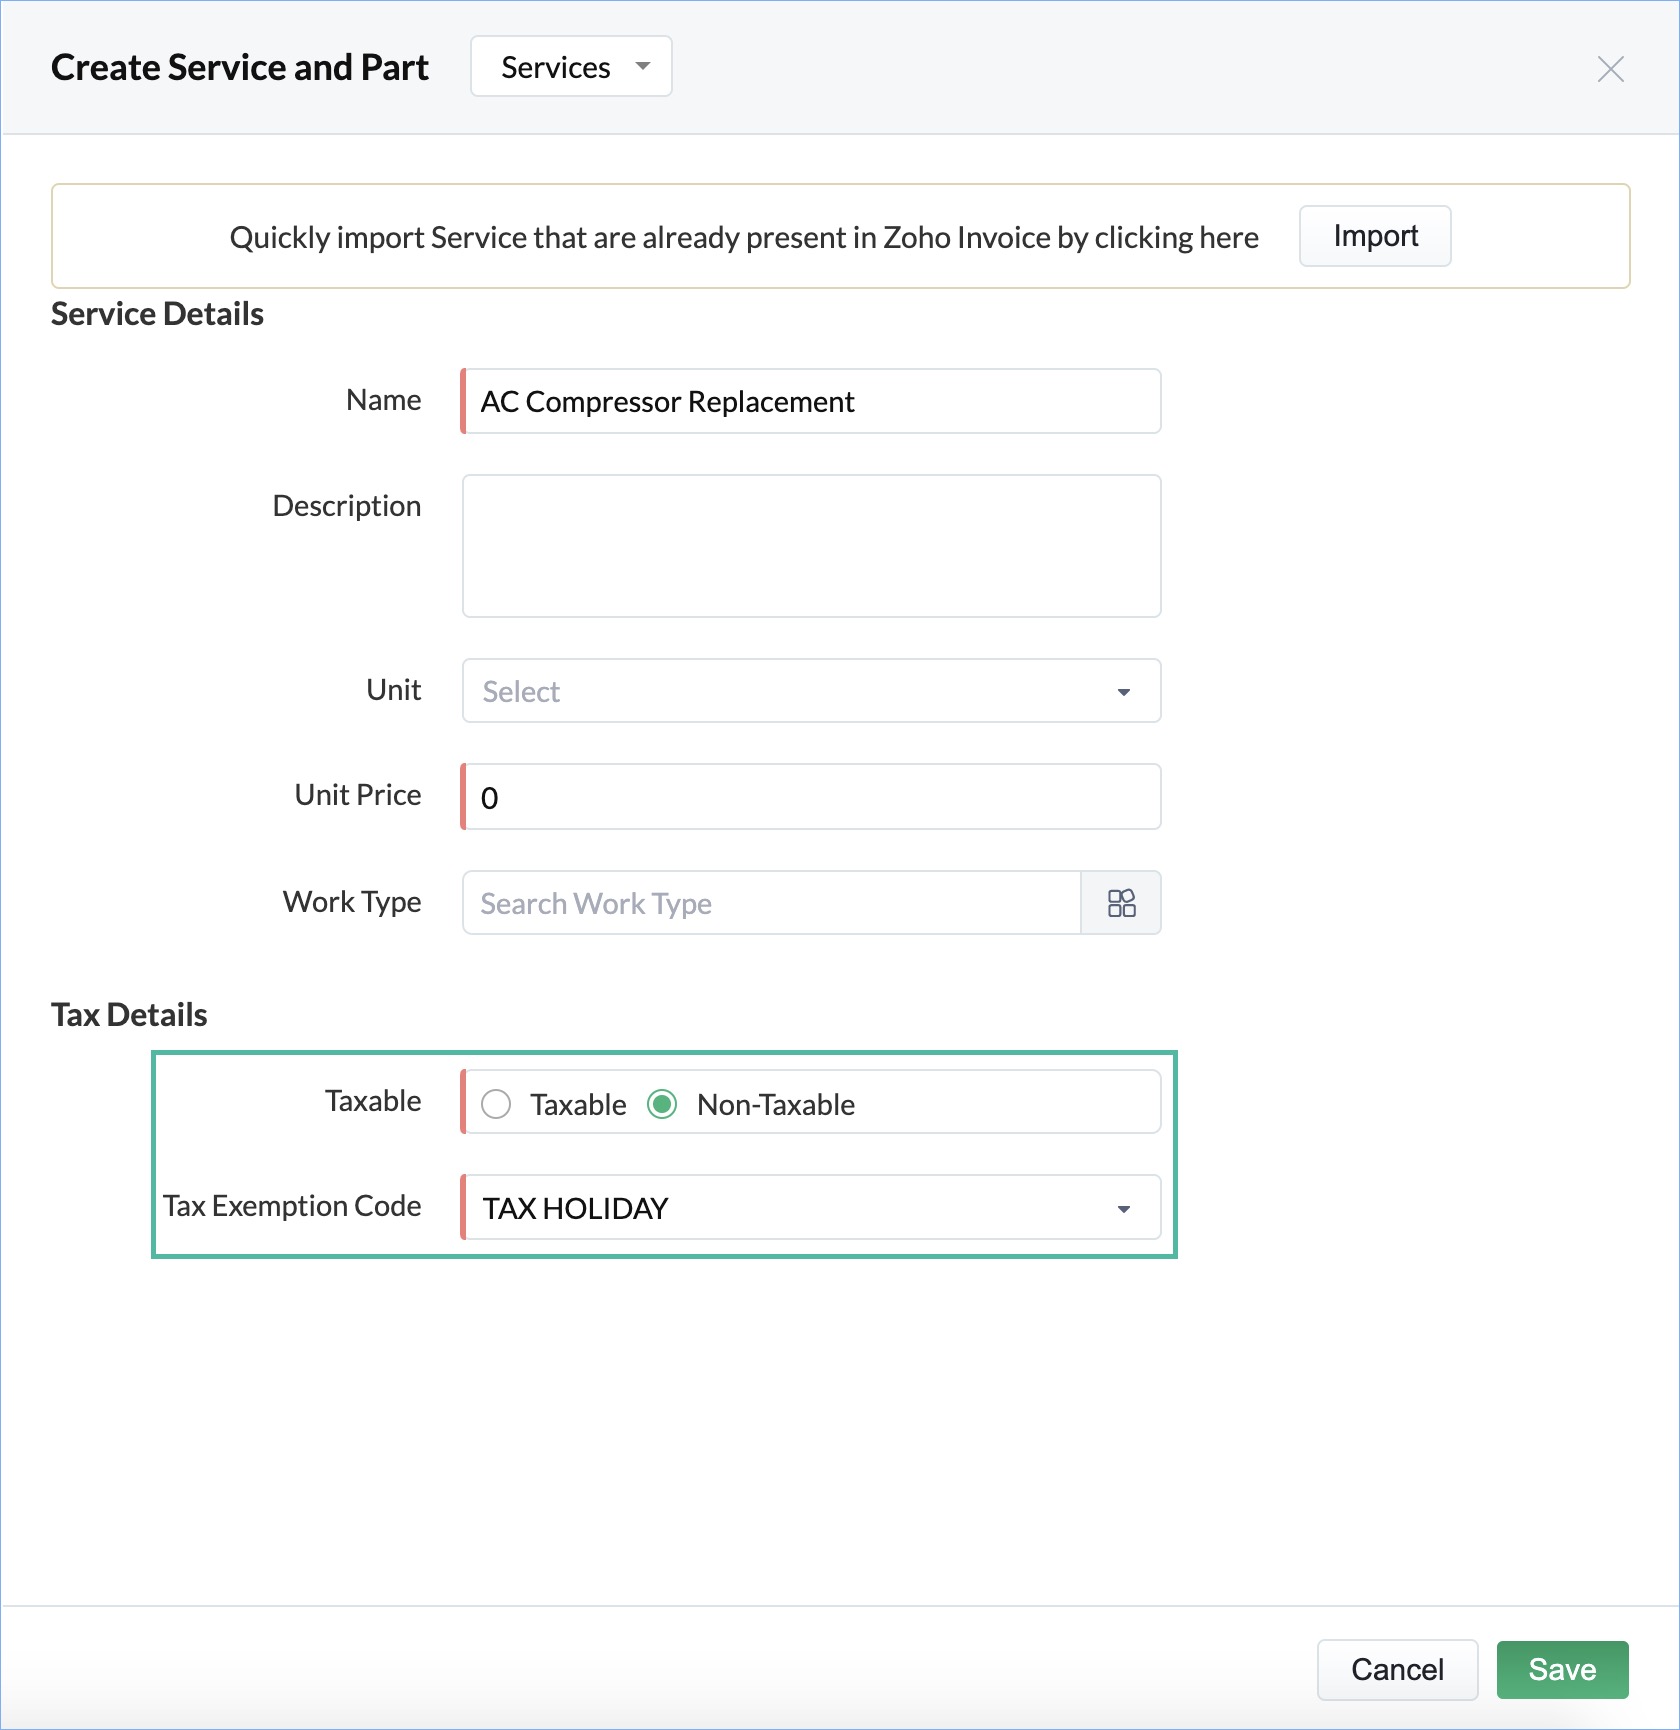Image resolution: width=1680 pixels, height=1730 pixels.
Task: Cancel the service creation
Action: point(1397,1669)
